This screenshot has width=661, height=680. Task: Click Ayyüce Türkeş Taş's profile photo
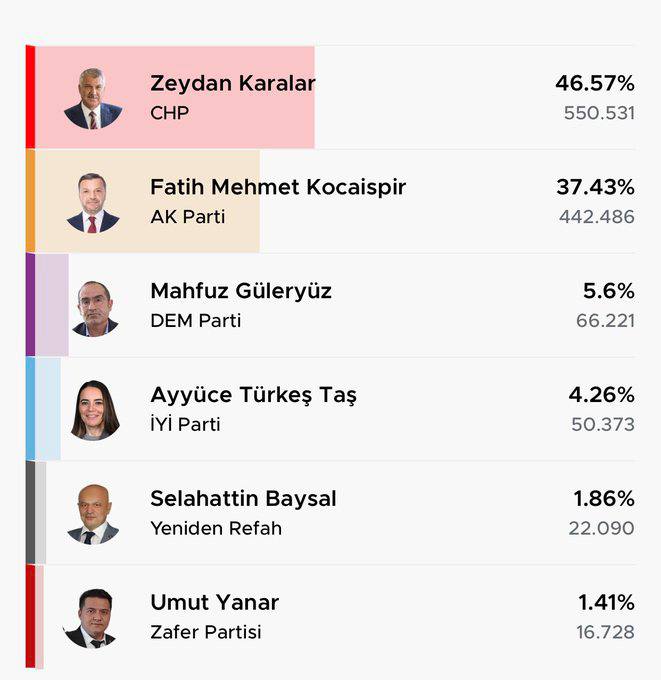(x=95, y=410)
